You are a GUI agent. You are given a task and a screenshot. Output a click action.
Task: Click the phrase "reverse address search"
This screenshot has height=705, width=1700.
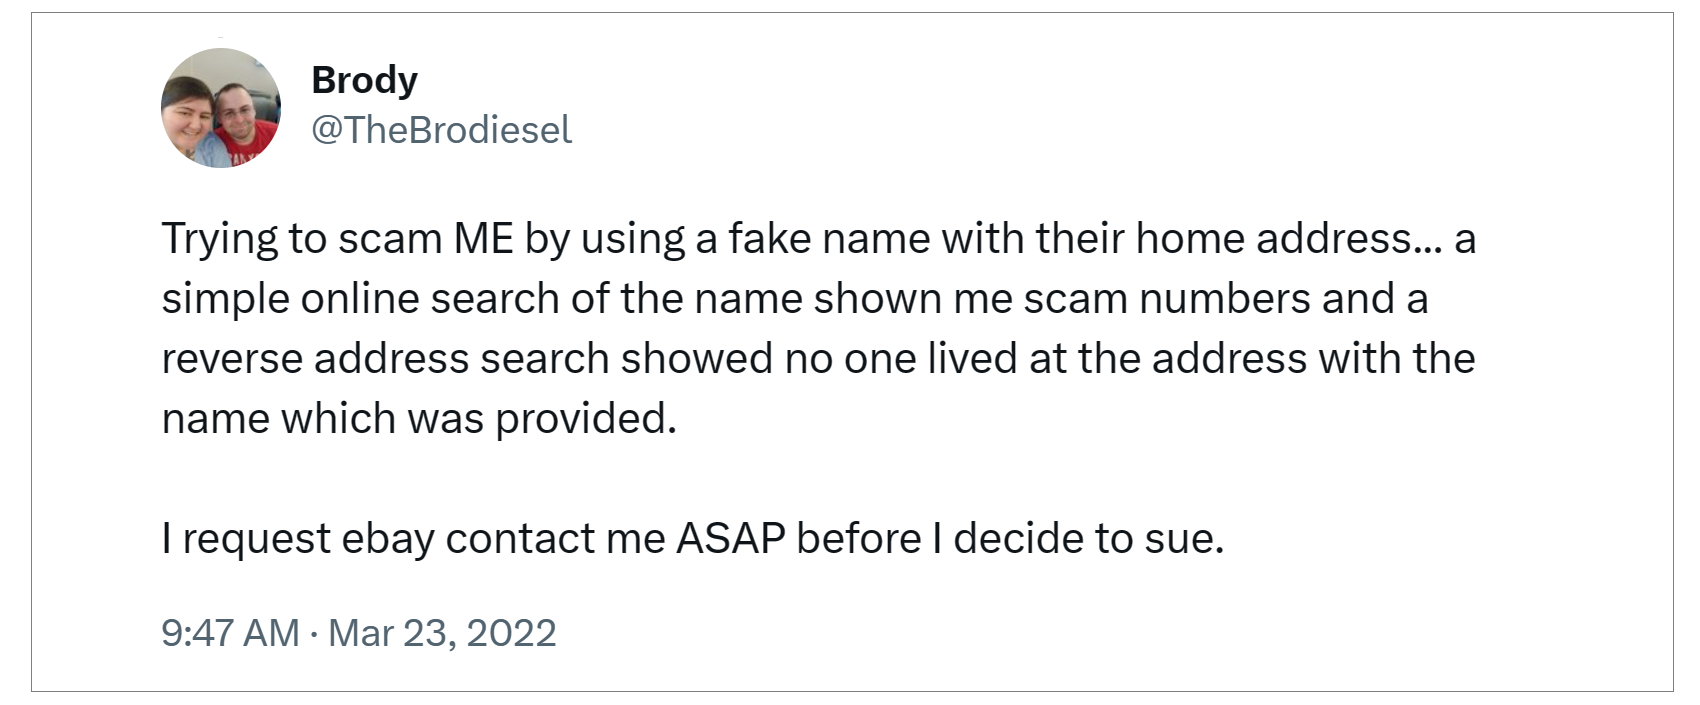tap(385, 359)
